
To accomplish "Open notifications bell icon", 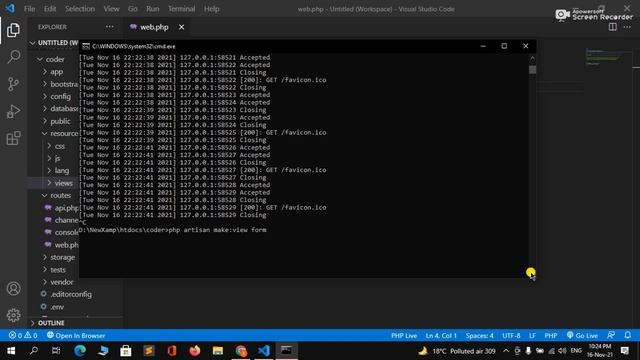I will point(628,335).
